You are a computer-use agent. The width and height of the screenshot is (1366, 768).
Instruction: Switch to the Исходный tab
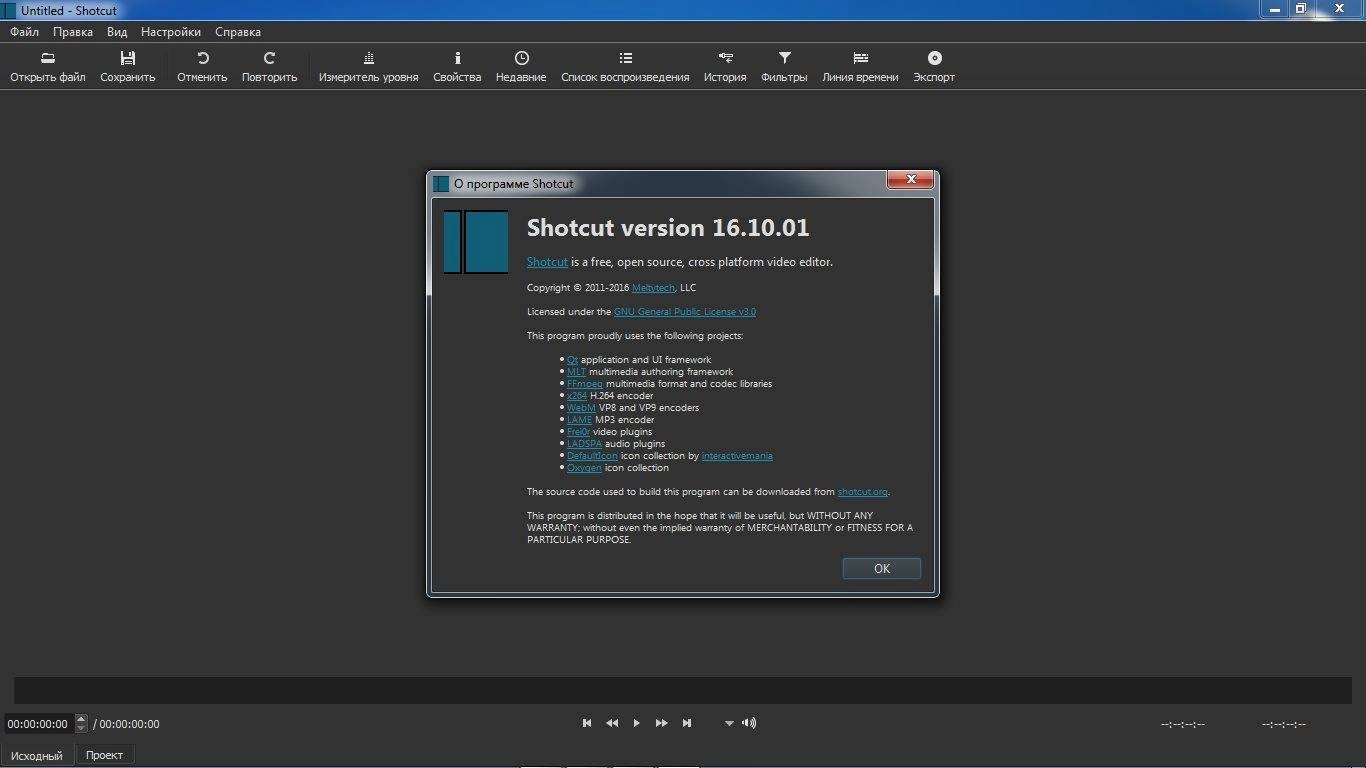[37, 755]
